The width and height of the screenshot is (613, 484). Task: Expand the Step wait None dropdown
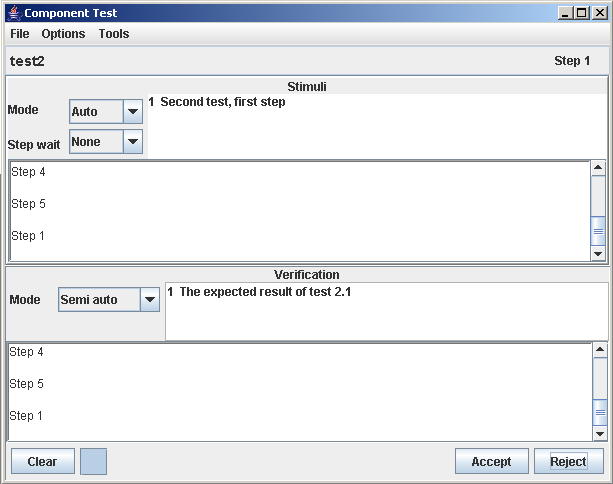point(133,142)
